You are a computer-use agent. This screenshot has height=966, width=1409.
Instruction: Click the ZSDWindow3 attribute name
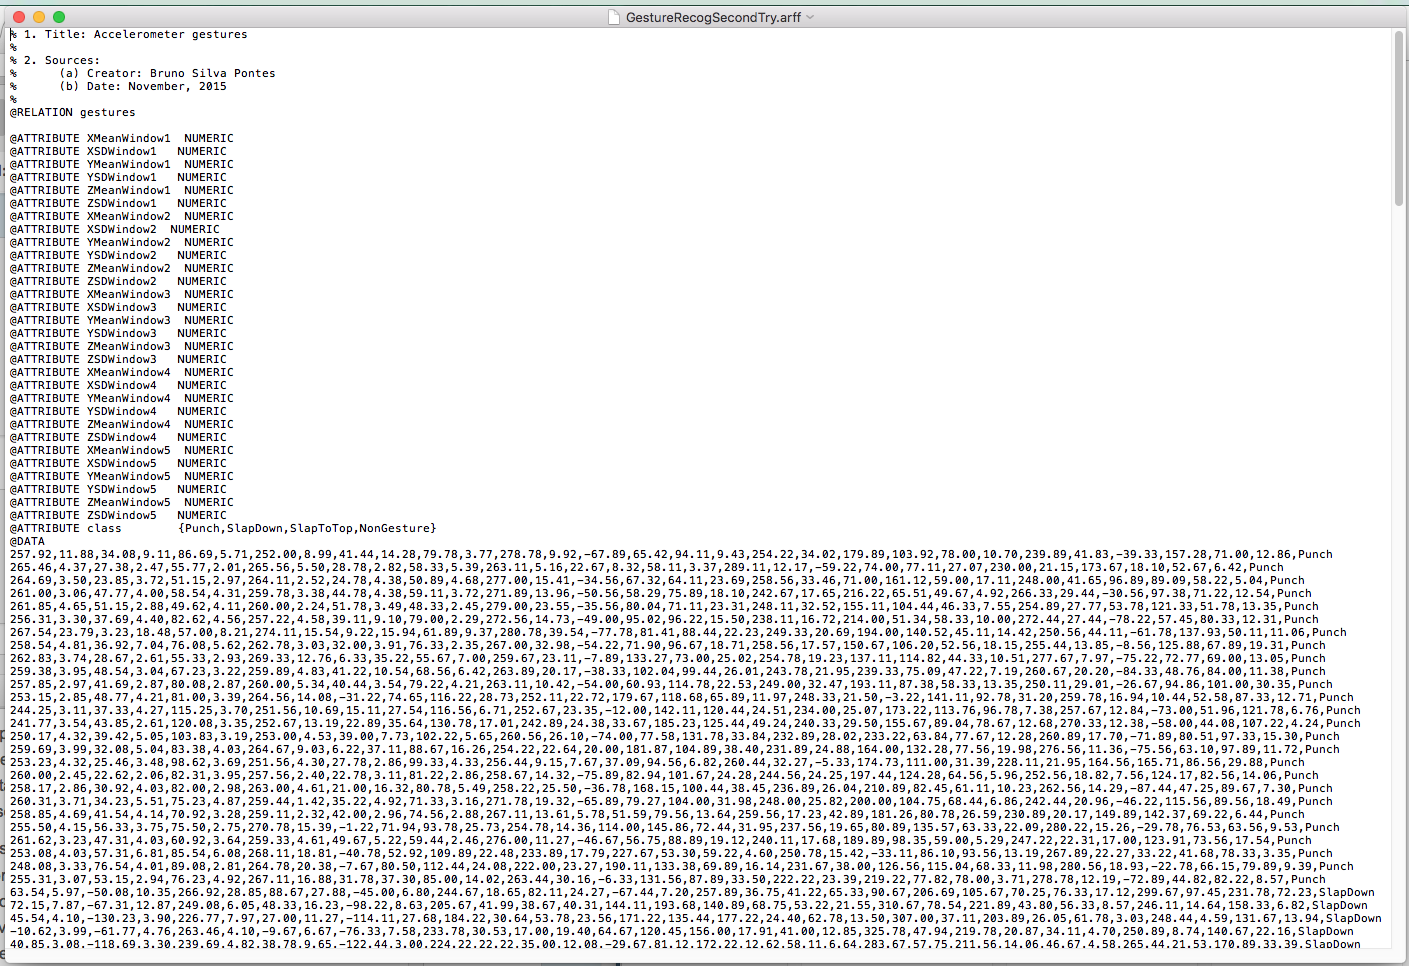[x=121, y=359]
